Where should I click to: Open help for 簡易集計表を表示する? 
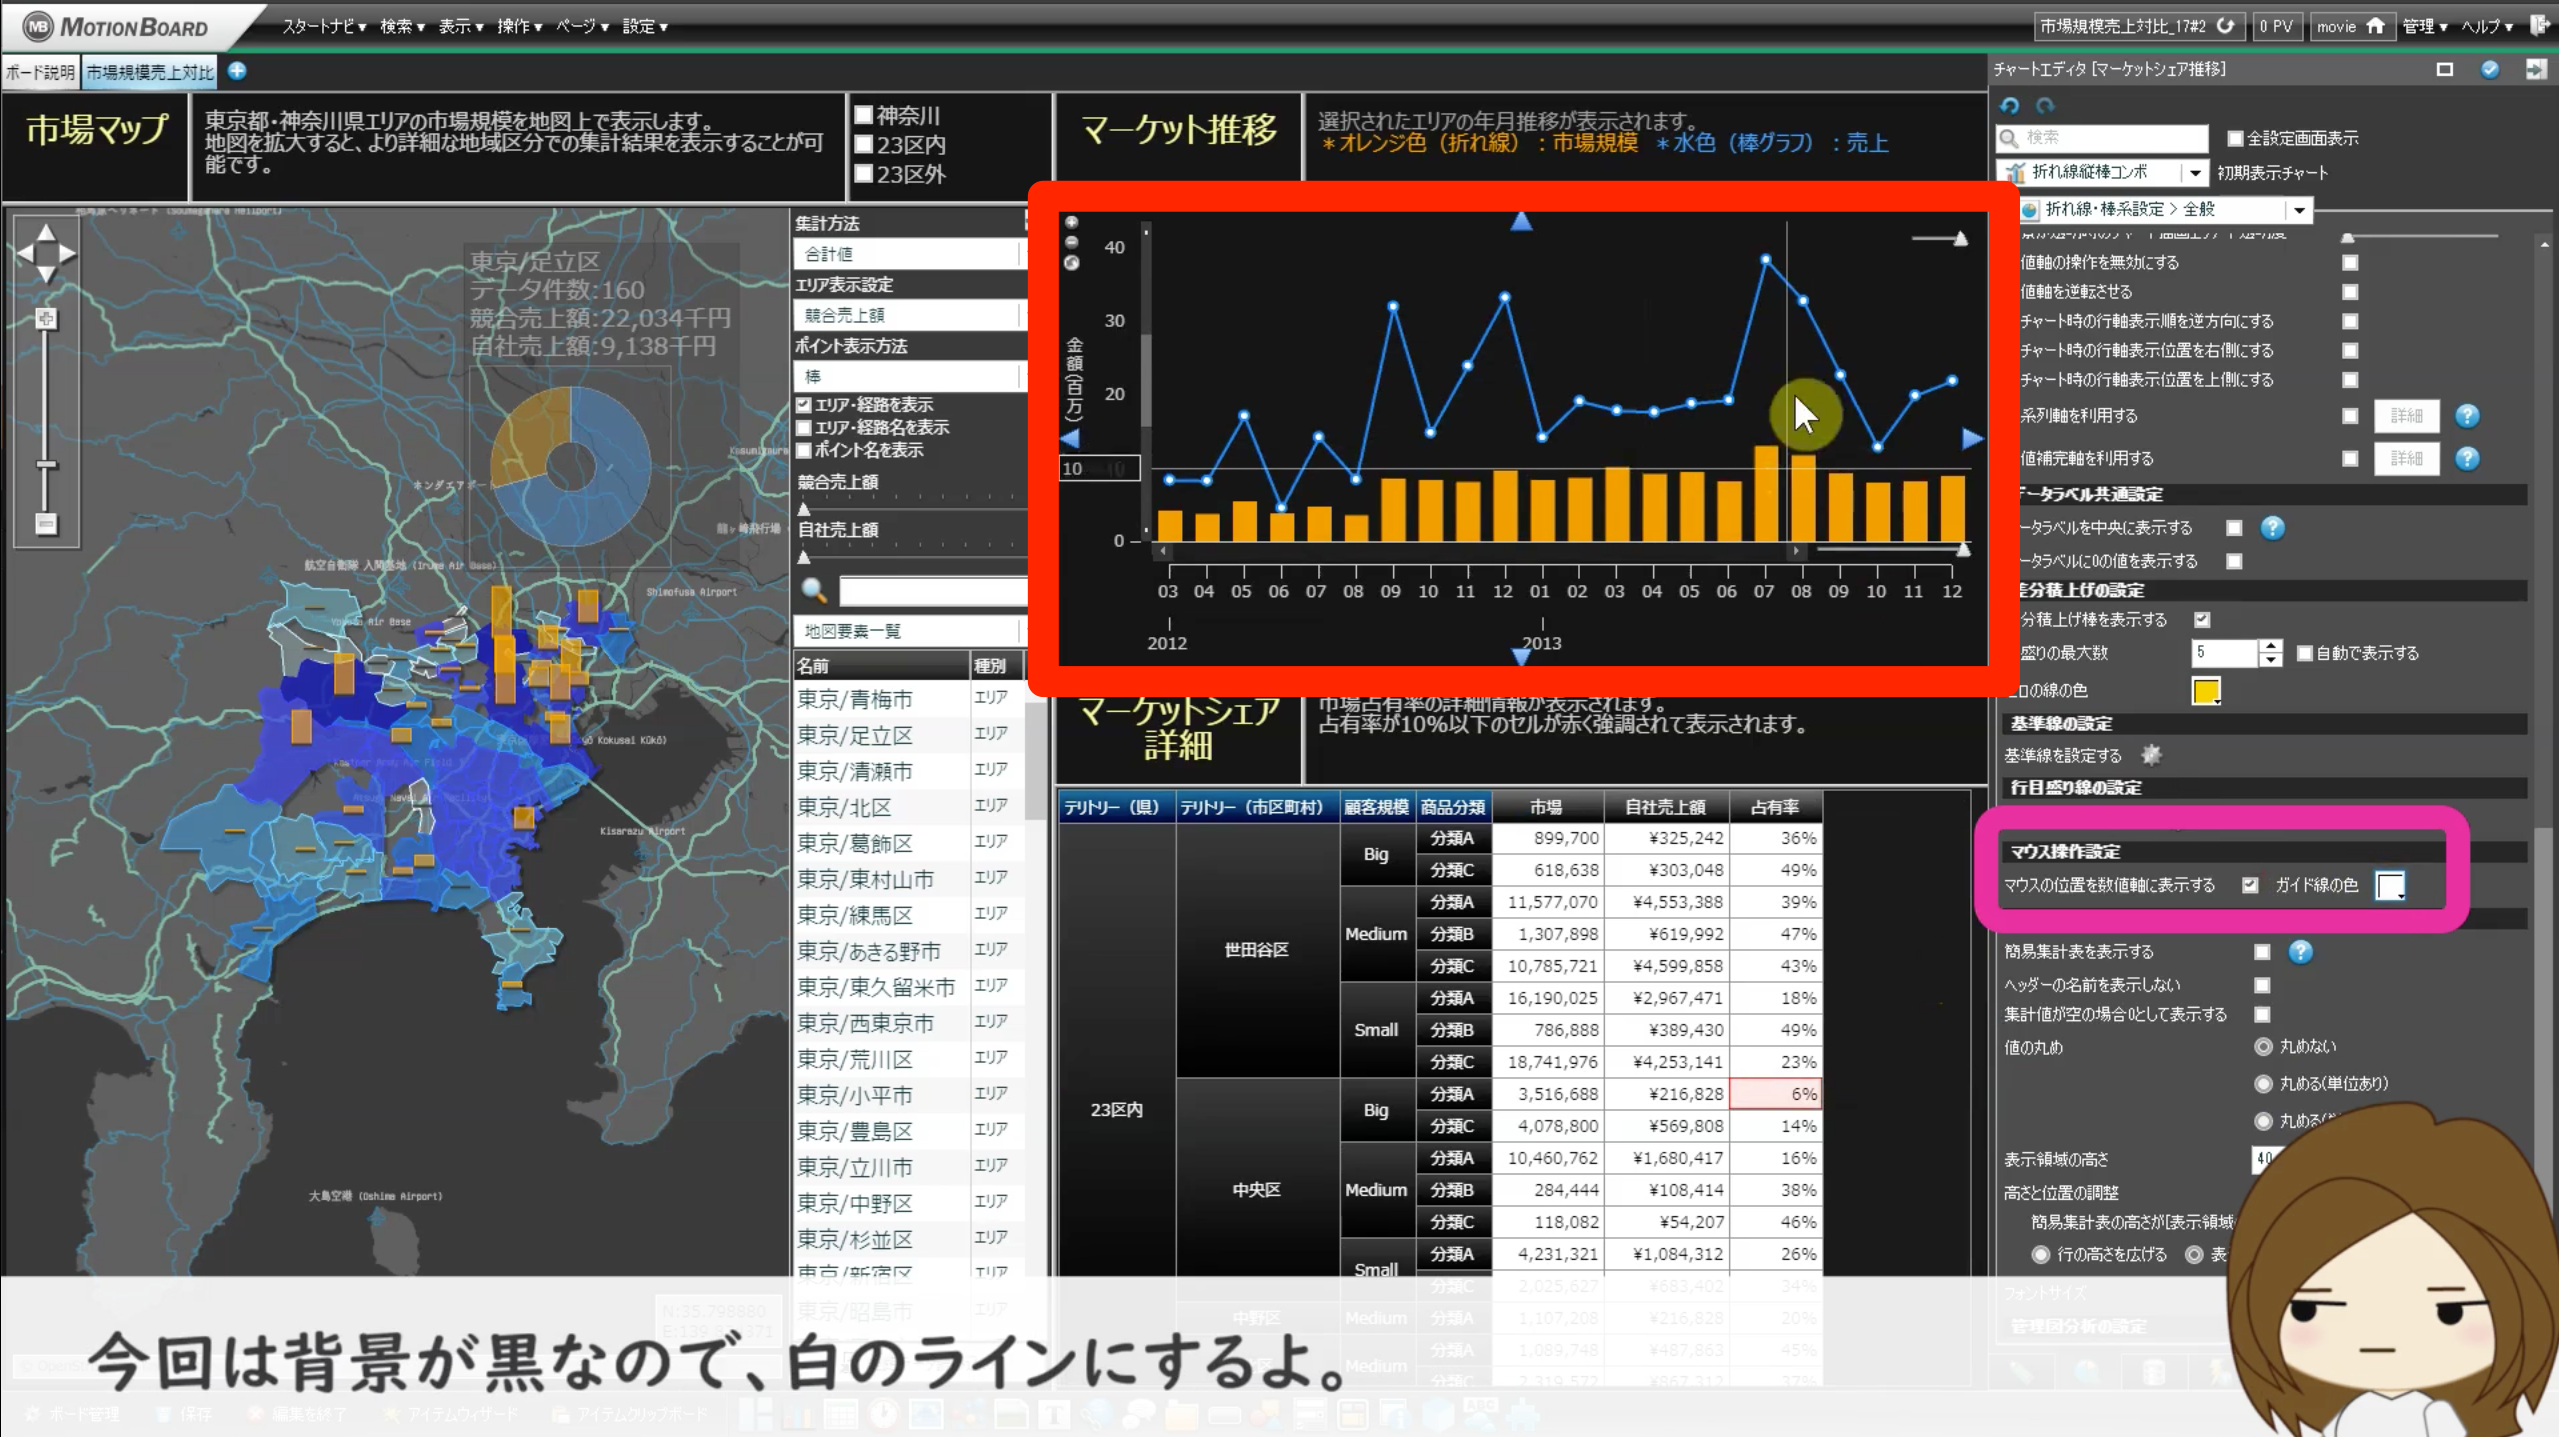coord(2300,952)
